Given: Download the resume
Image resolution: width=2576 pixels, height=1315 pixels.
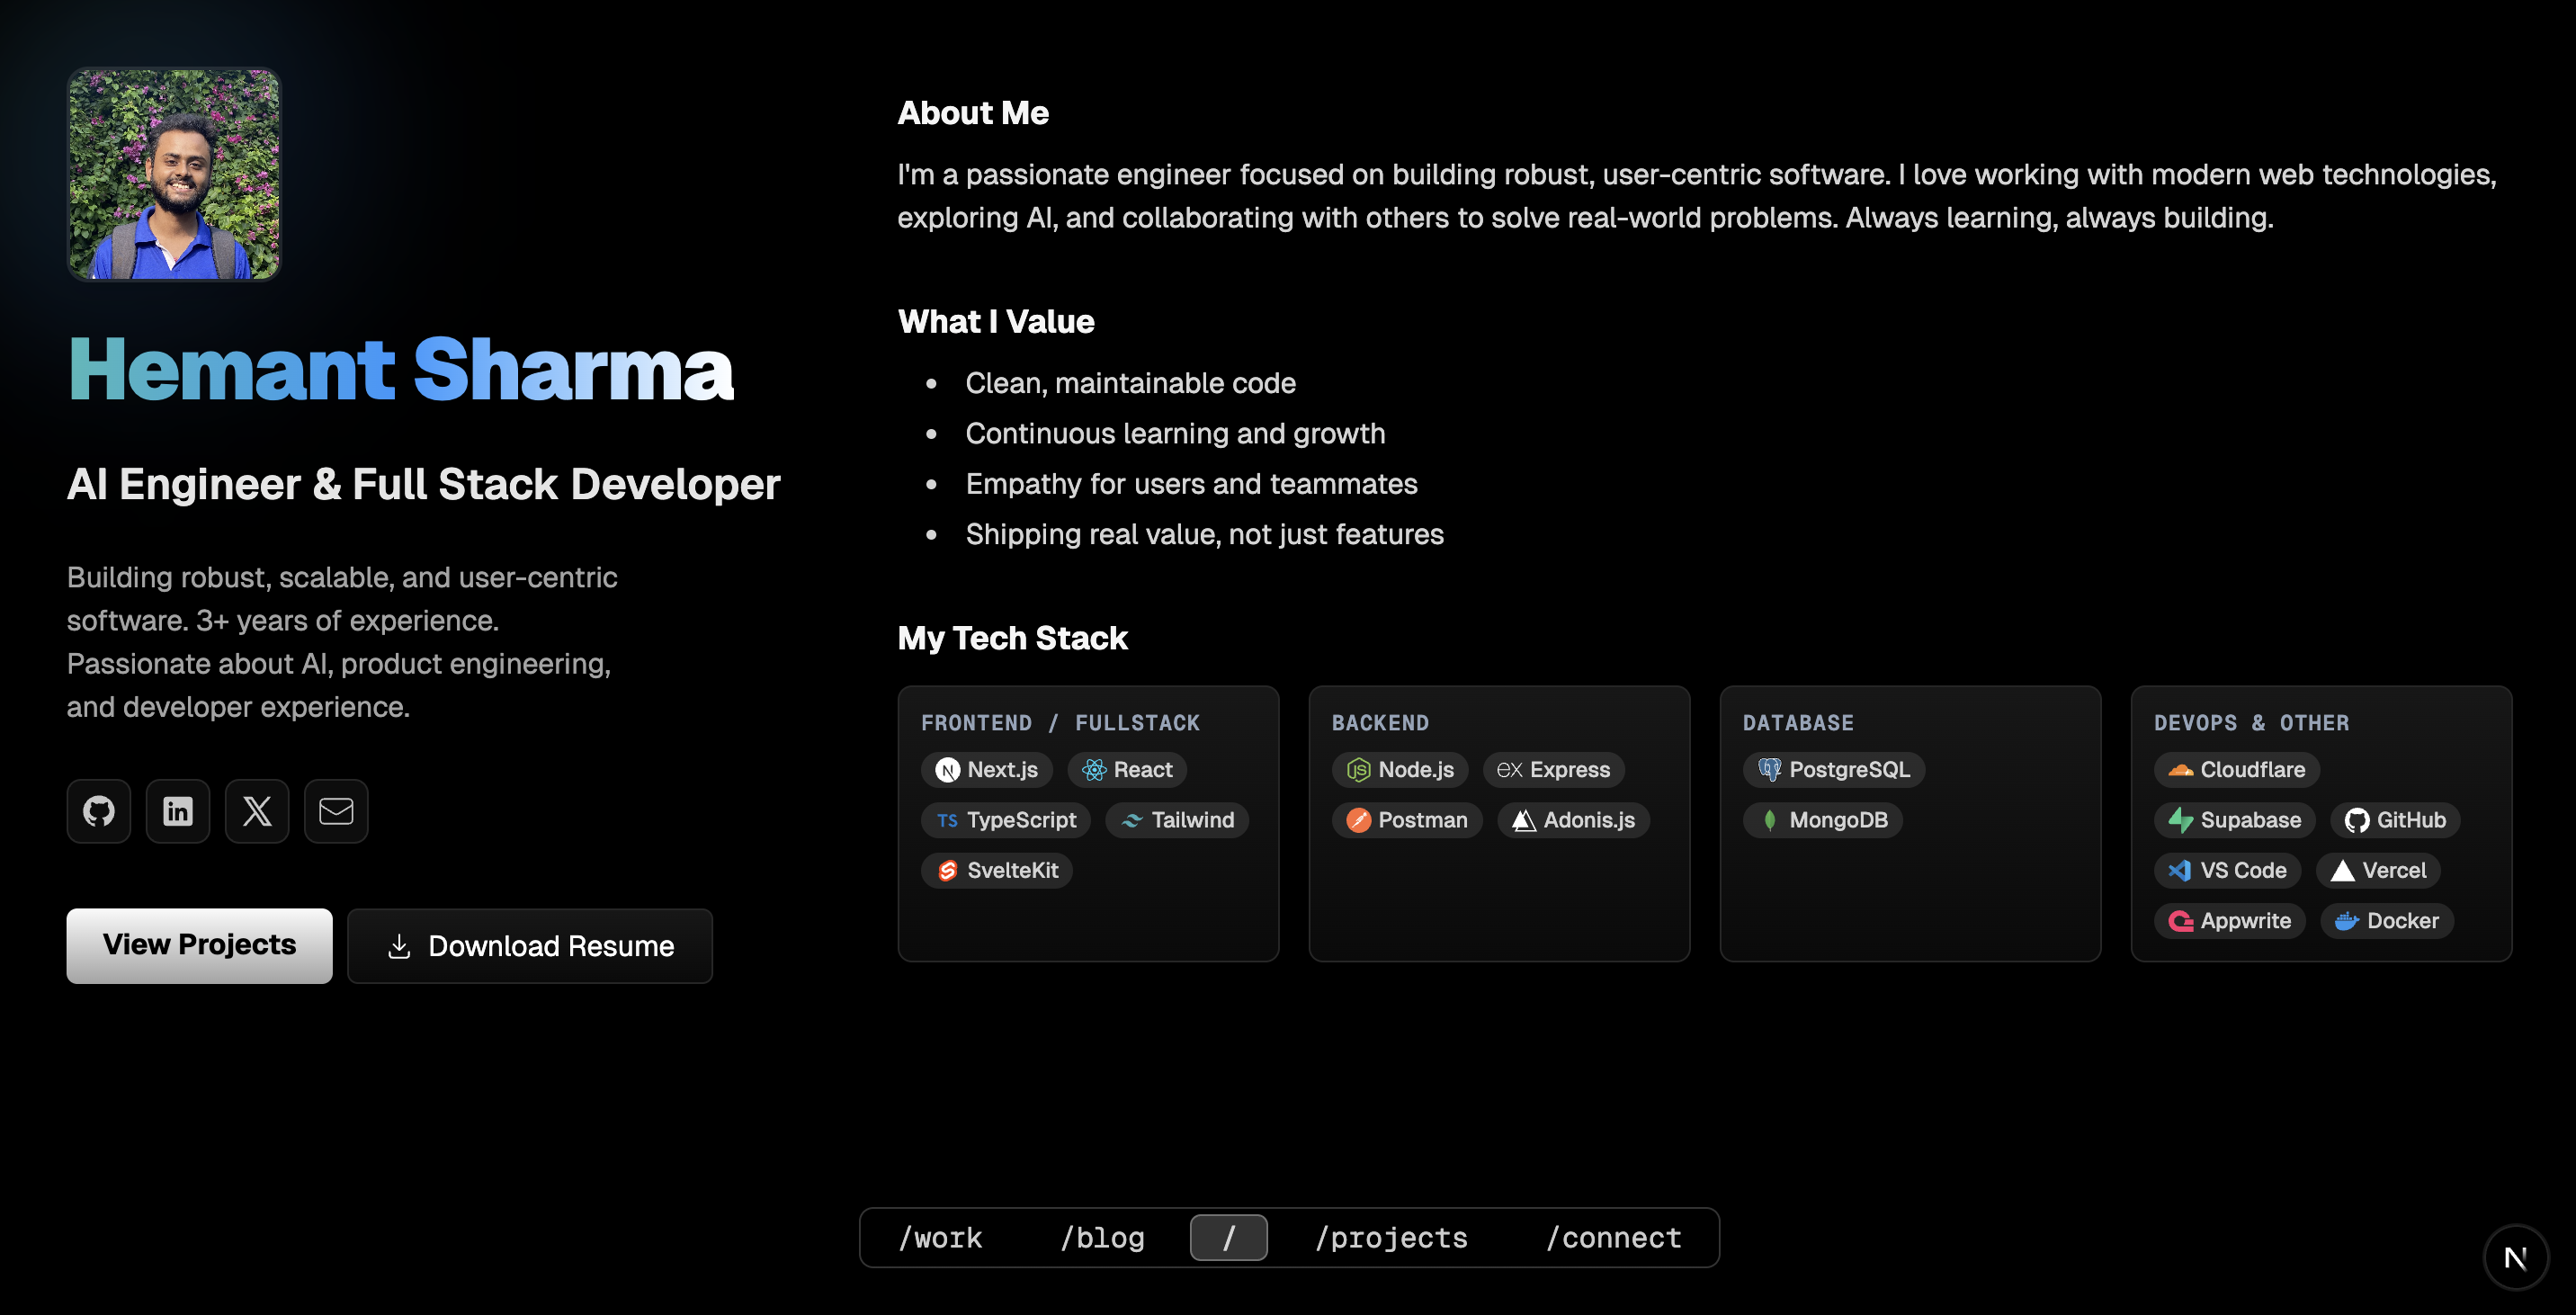Looking at the screenshot, I should (x=529, y=945).
